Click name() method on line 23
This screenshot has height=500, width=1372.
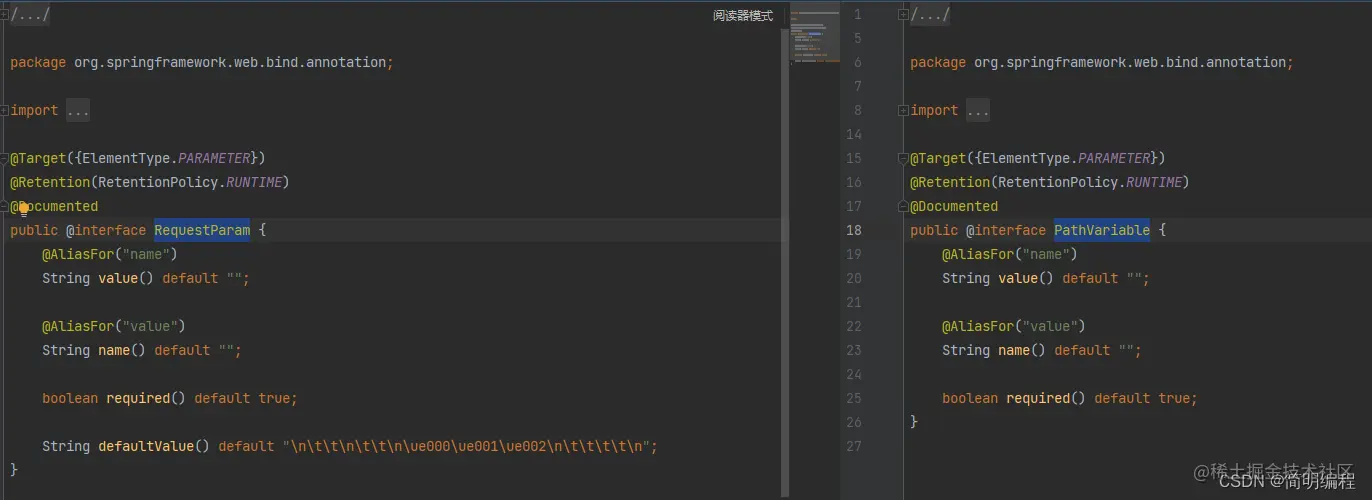tap(1022, 350)
